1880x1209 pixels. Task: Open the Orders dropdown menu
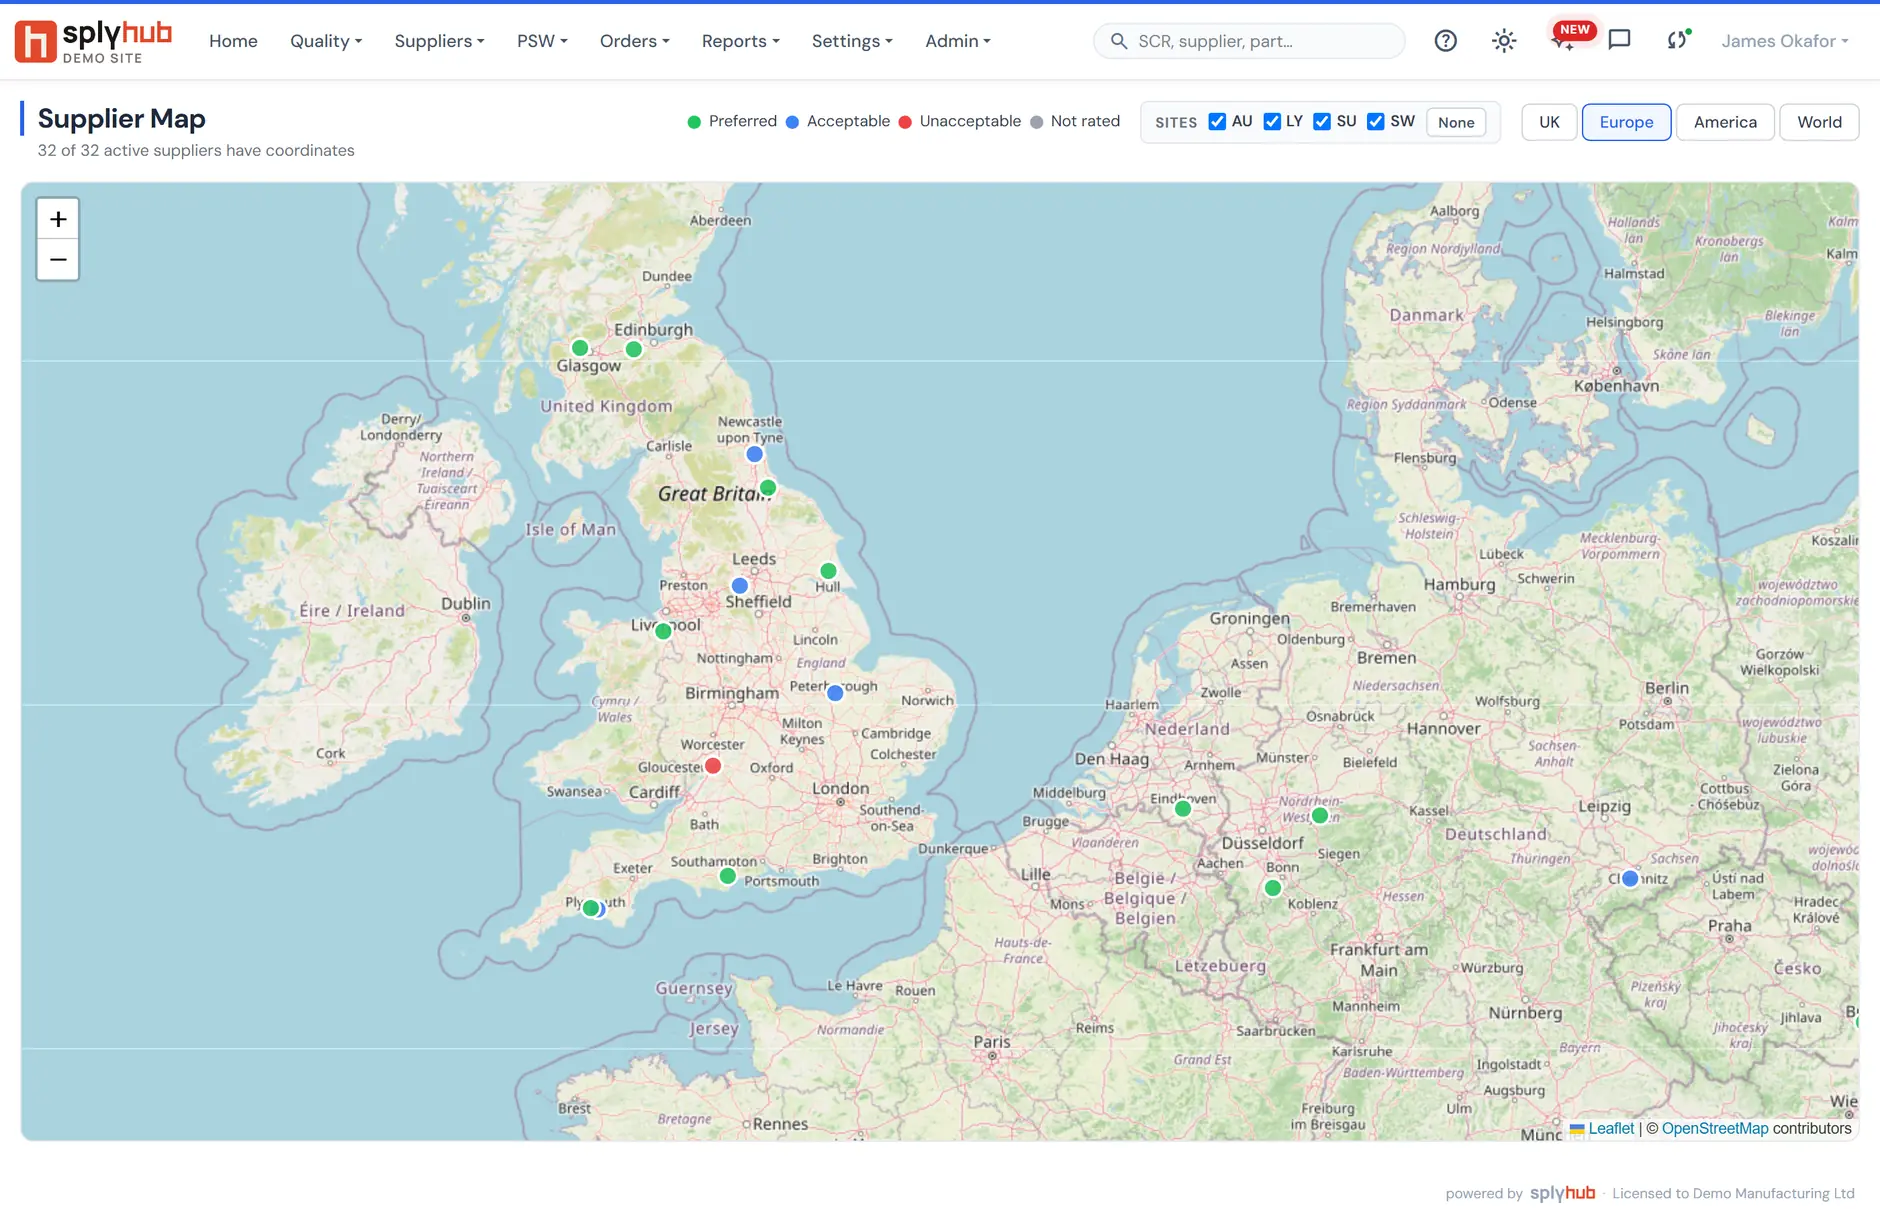tap(634, 41)
